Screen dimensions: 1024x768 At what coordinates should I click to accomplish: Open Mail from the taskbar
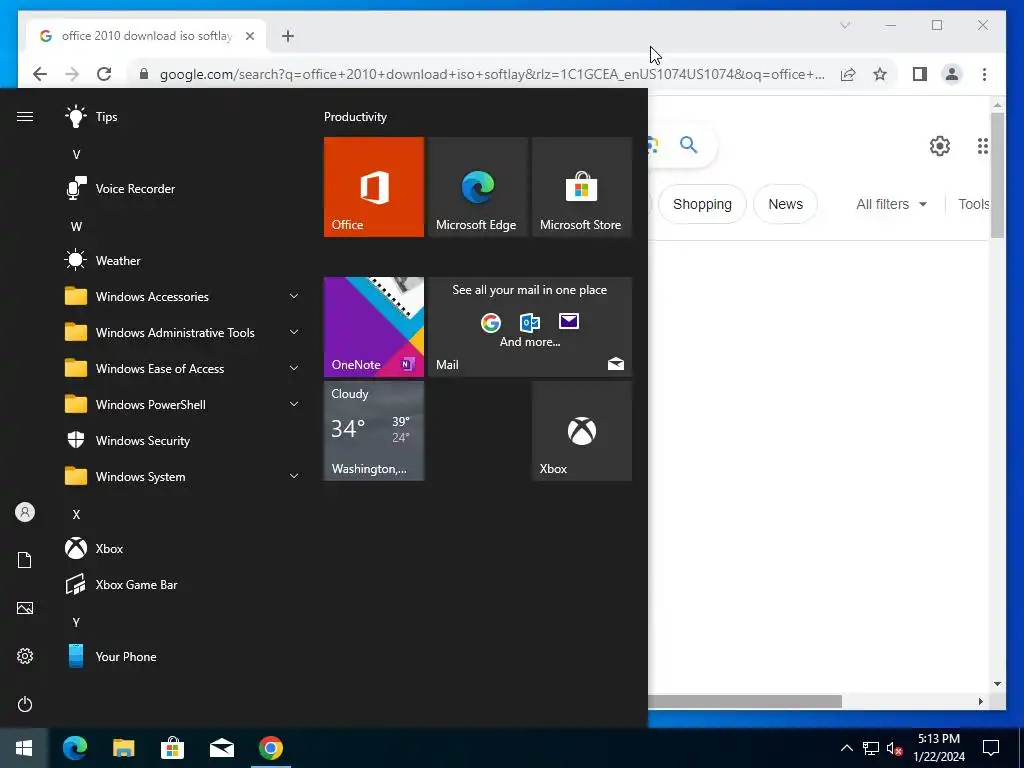click(221, 748)
